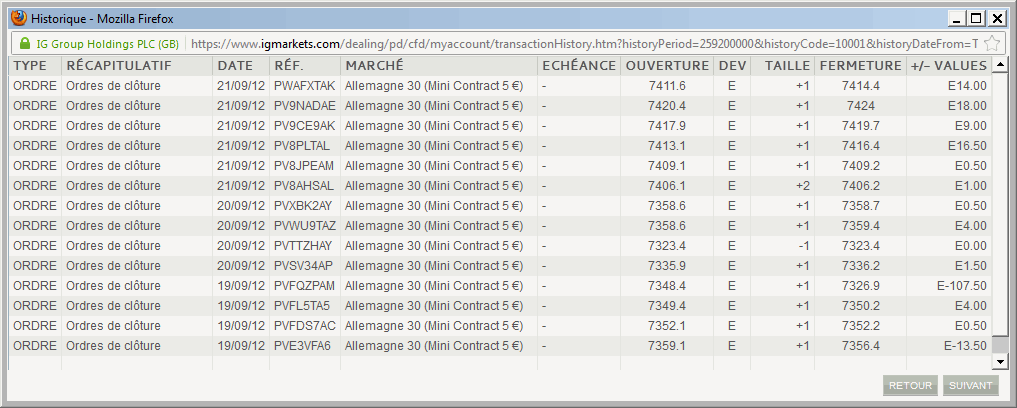1017x408 pixels.
Task: Select reference PVTTZHAY
Action: (303, 246)
